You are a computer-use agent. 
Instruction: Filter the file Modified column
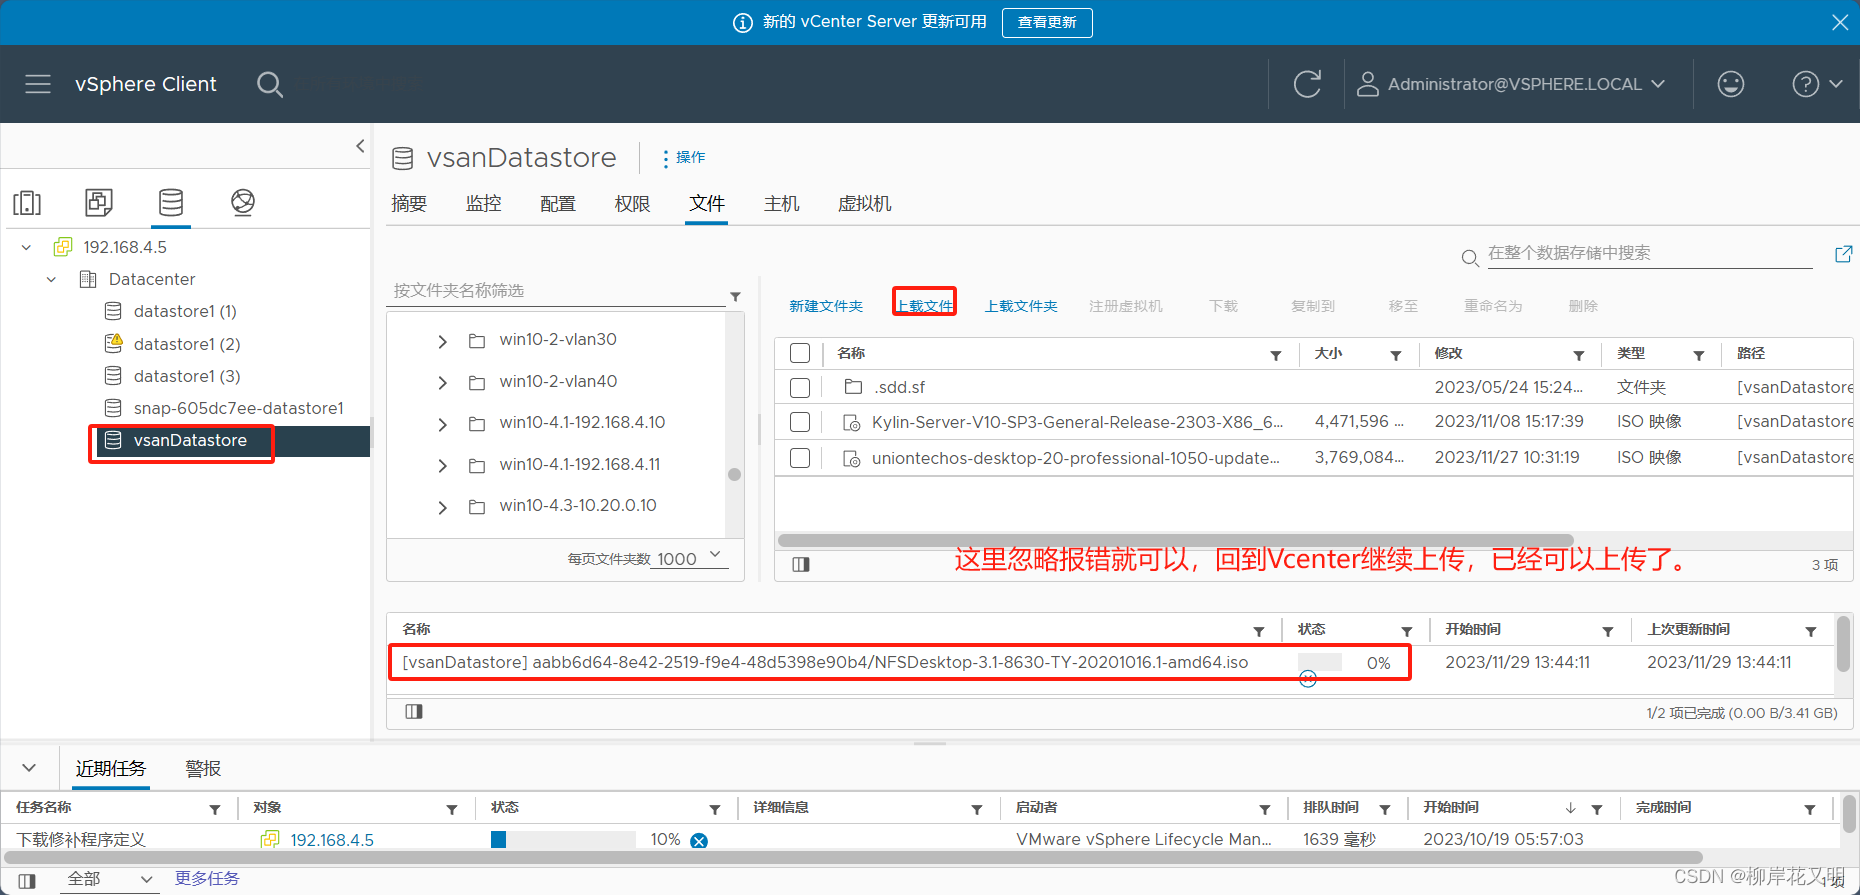tap(1579, 355)
